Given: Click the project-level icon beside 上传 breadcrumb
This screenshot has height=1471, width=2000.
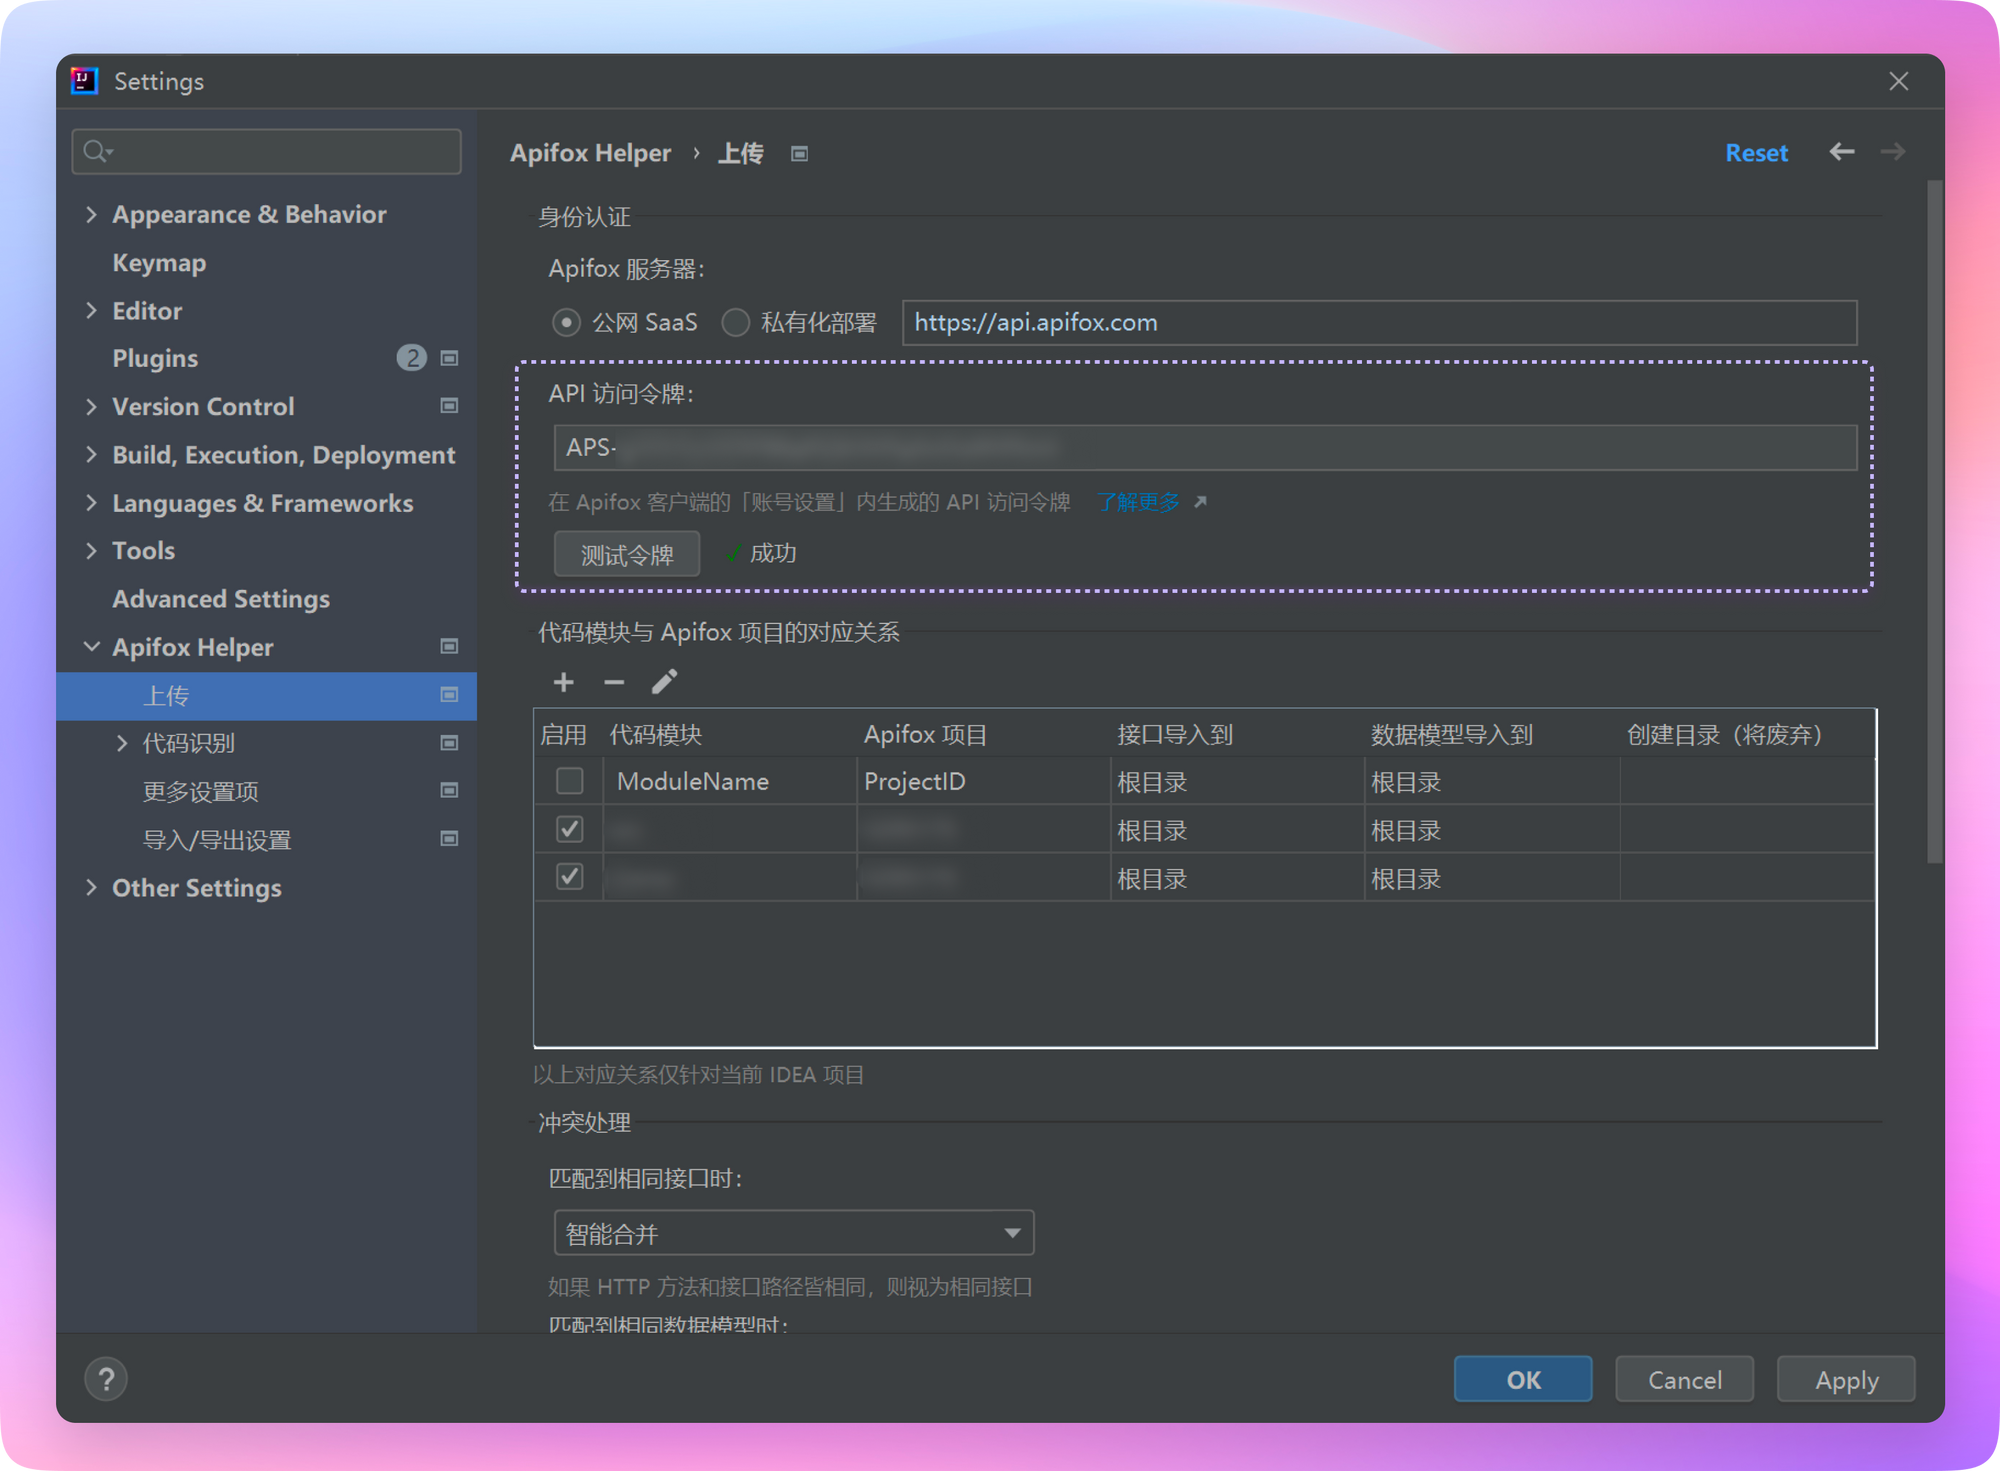Looking at the screenshot, I should (x=799, y=153).
